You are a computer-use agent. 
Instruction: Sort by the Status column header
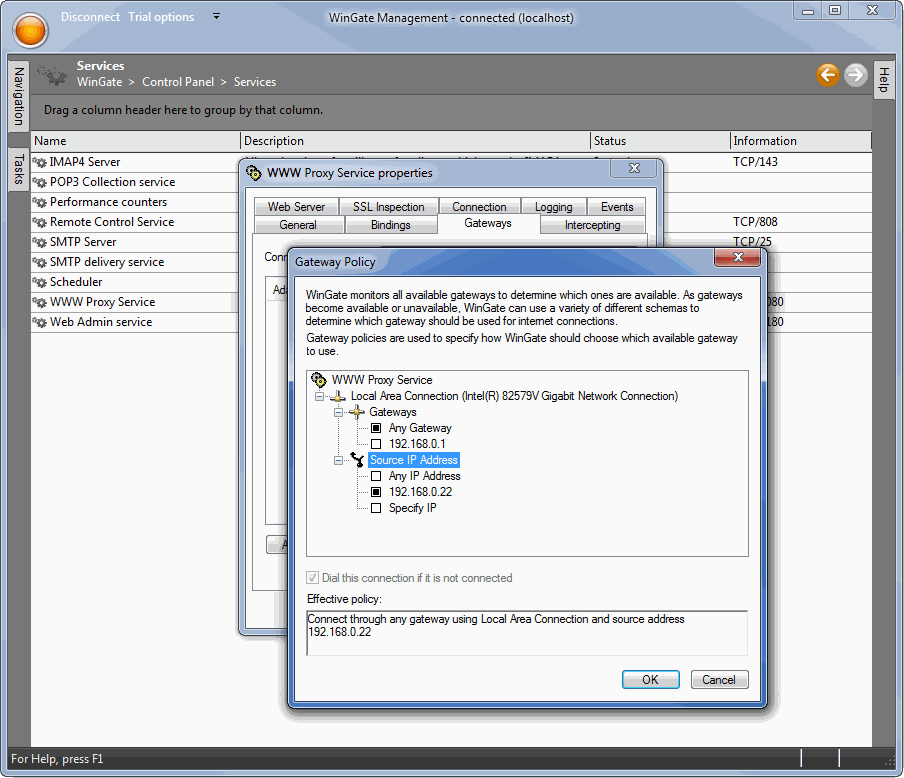click(x=661, y=141)
